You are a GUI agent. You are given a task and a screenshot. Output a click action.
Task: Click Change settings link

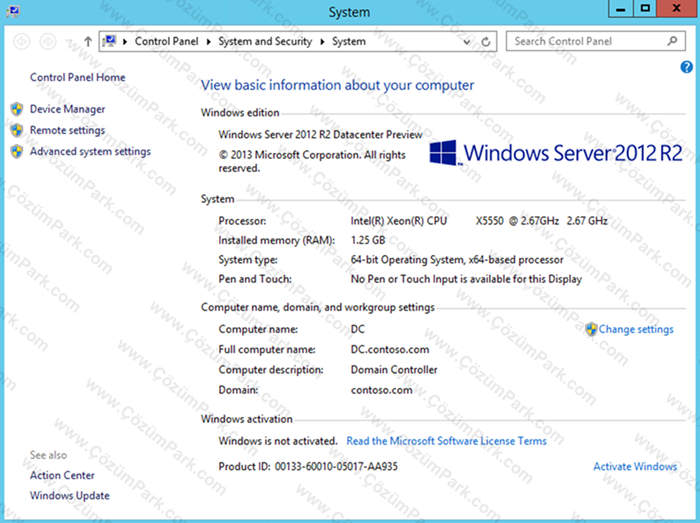pyautogui.click(x=636, y=329)
